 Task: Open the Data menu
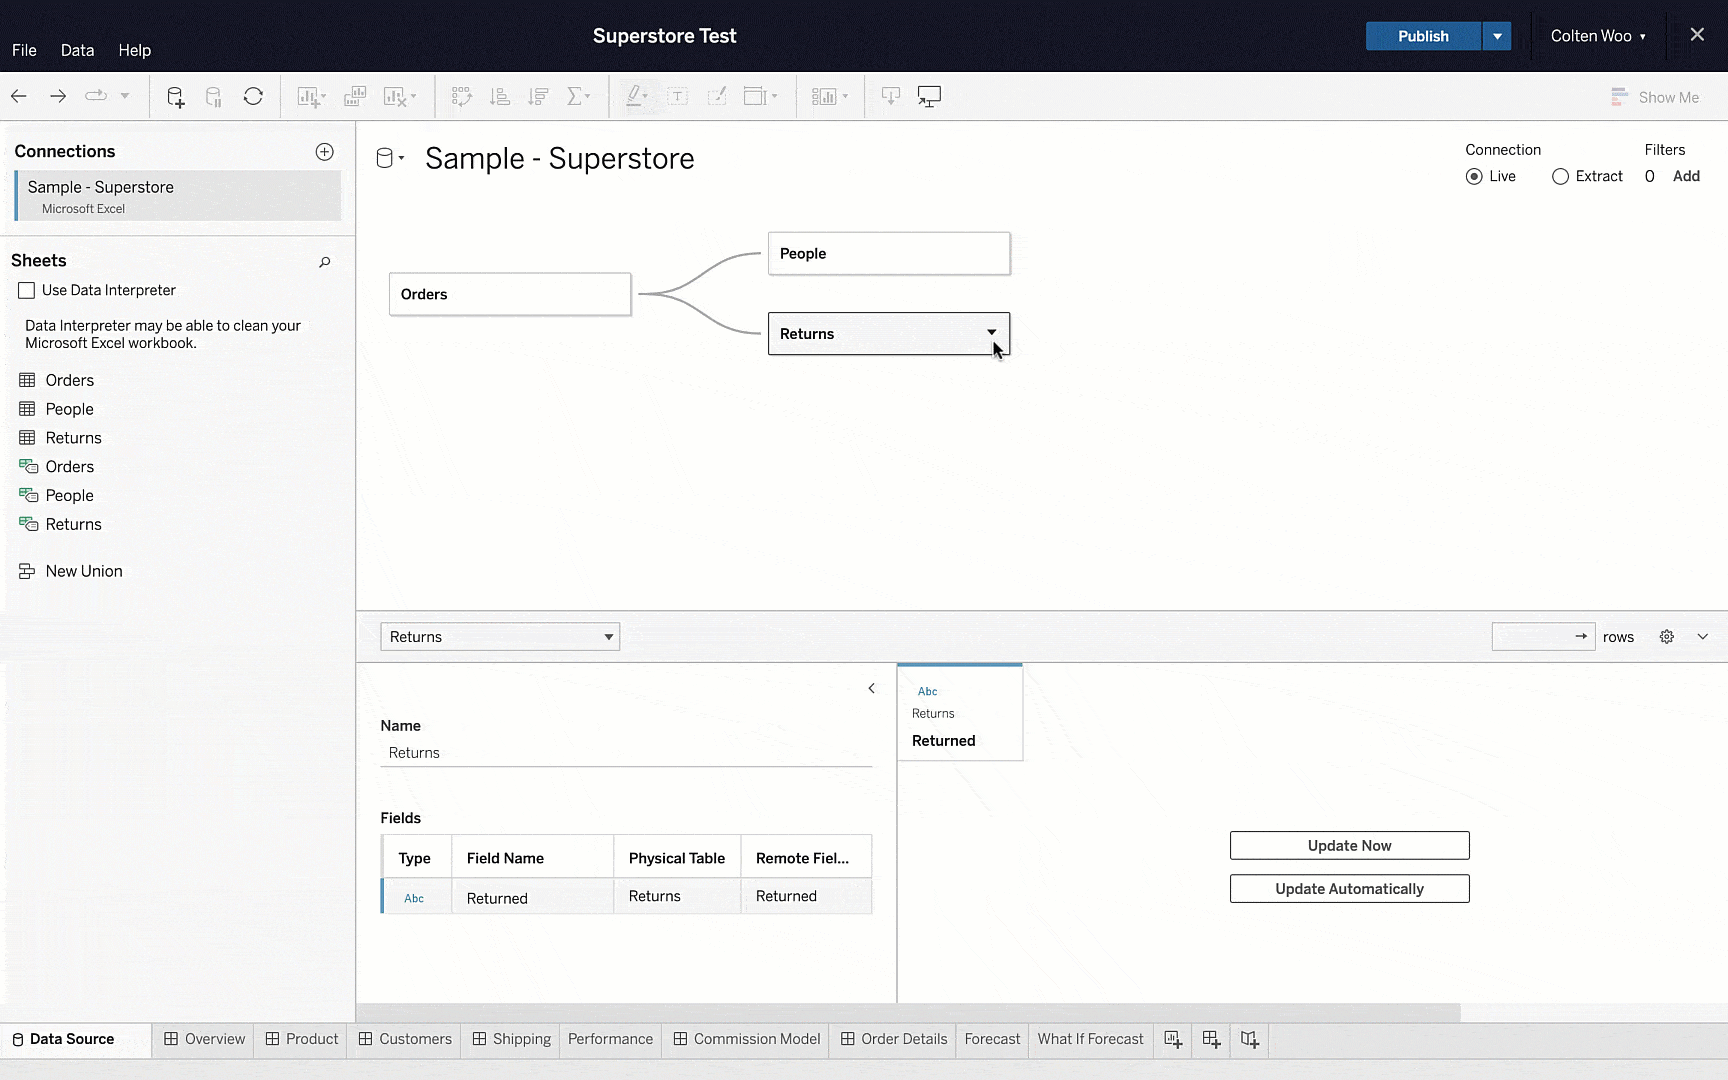click(77, 50)
